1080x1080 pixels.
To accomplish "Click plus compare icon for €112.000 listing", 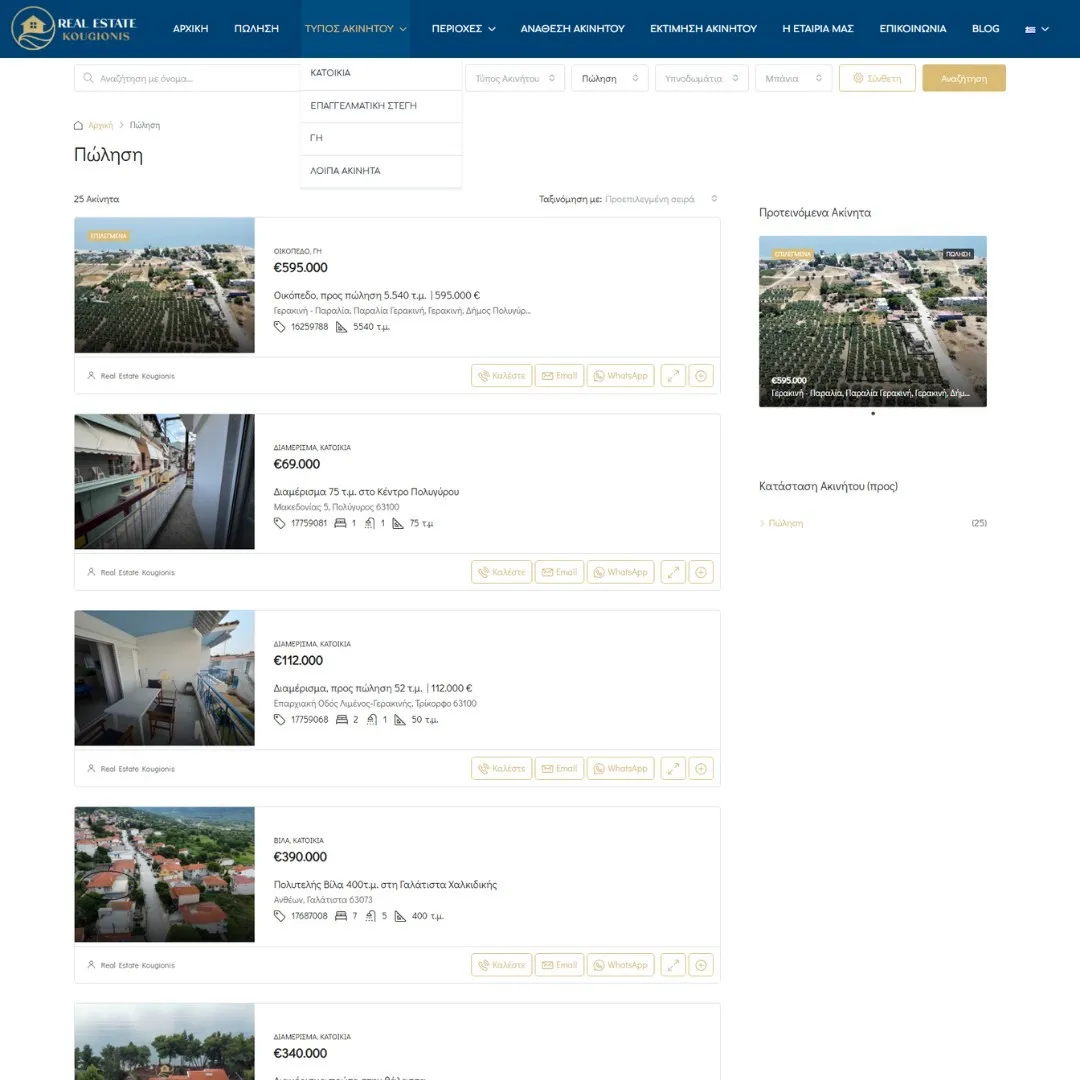I will tap(700, 769).
